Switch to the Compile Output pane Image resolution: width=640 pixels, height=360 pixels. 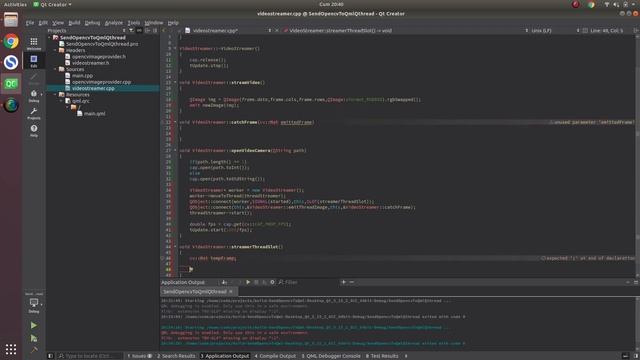pos(275,356)
